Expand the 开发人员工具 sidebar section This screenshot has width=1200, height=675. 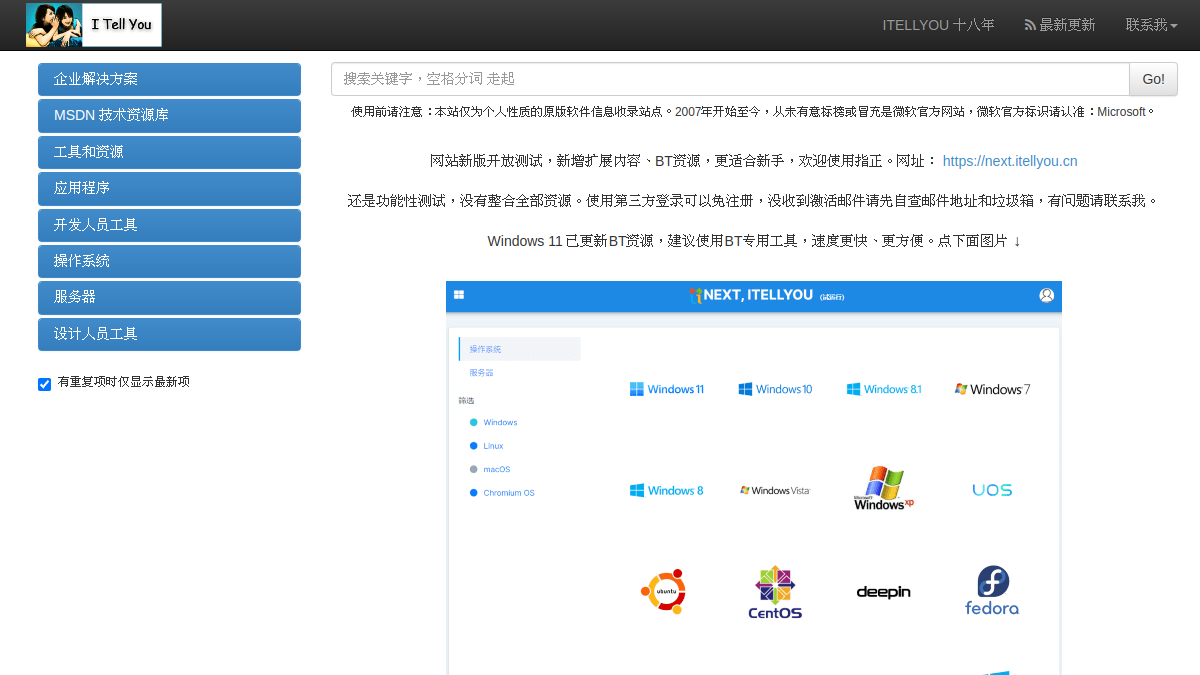coord(169,225)
